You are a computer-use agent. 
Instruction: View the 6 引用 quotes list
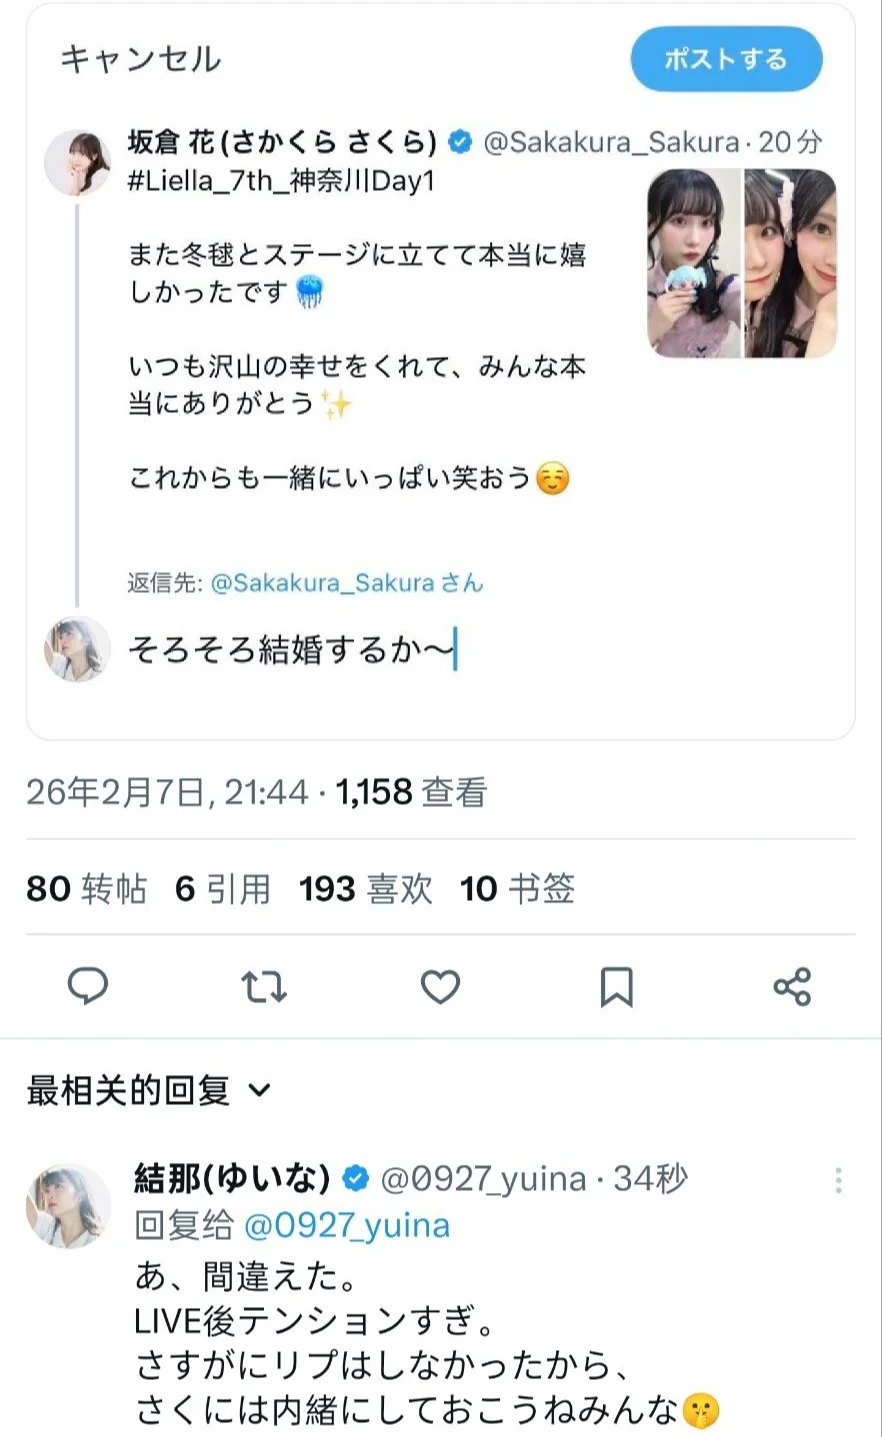coord(222,888)
